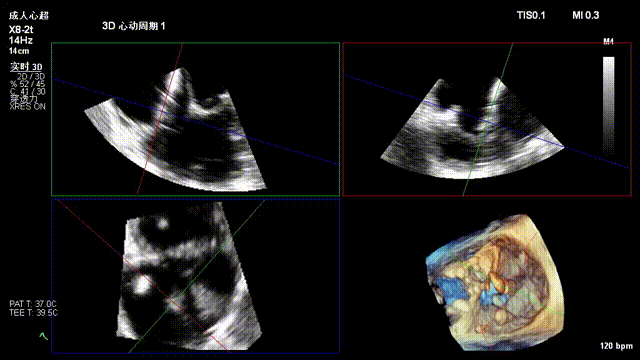Click the MI 0.3 mechanical index readout
Image resolution: width=640 pixels, height=360 pixels.
tap(586, 16)
